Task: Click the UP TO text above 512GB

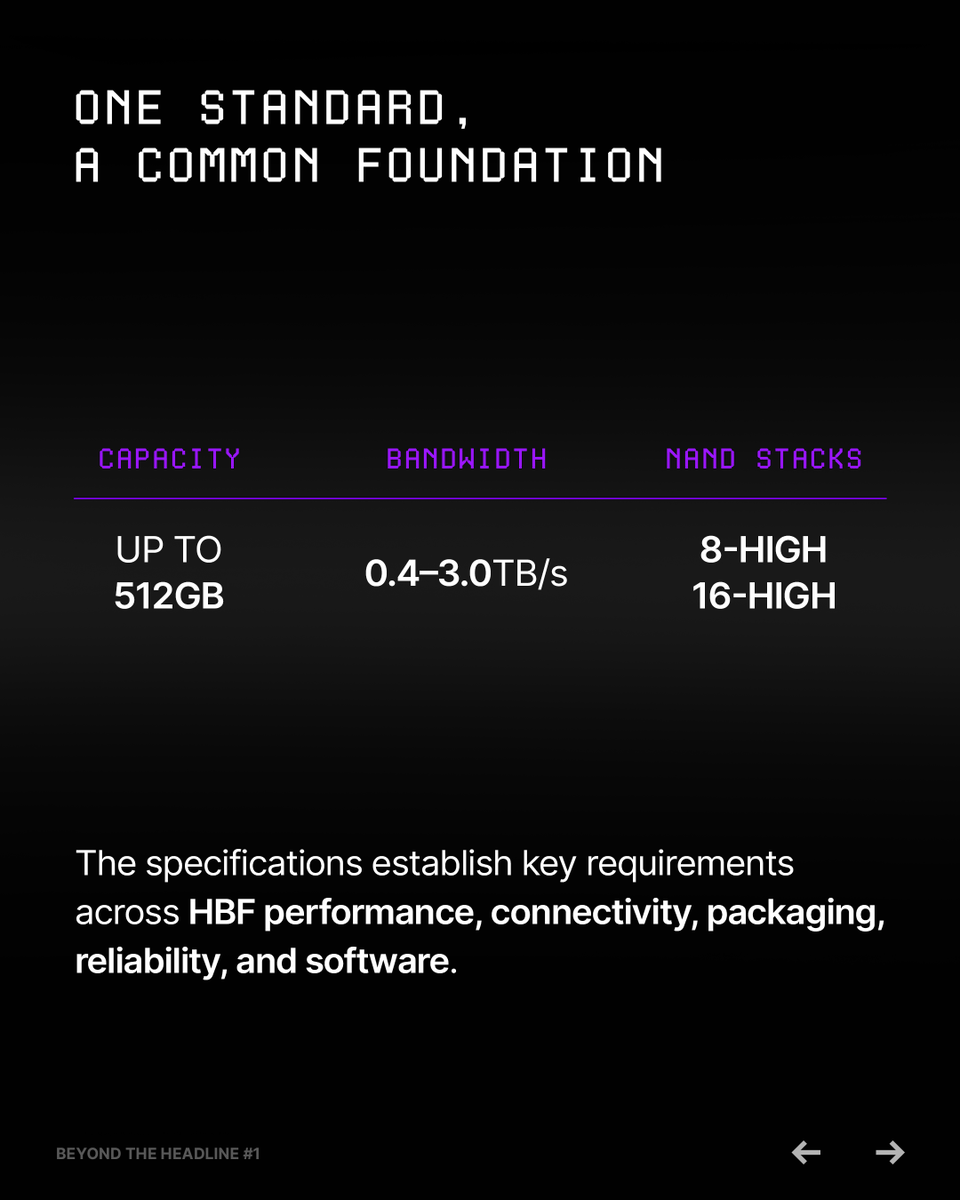Action: [169, 550]
